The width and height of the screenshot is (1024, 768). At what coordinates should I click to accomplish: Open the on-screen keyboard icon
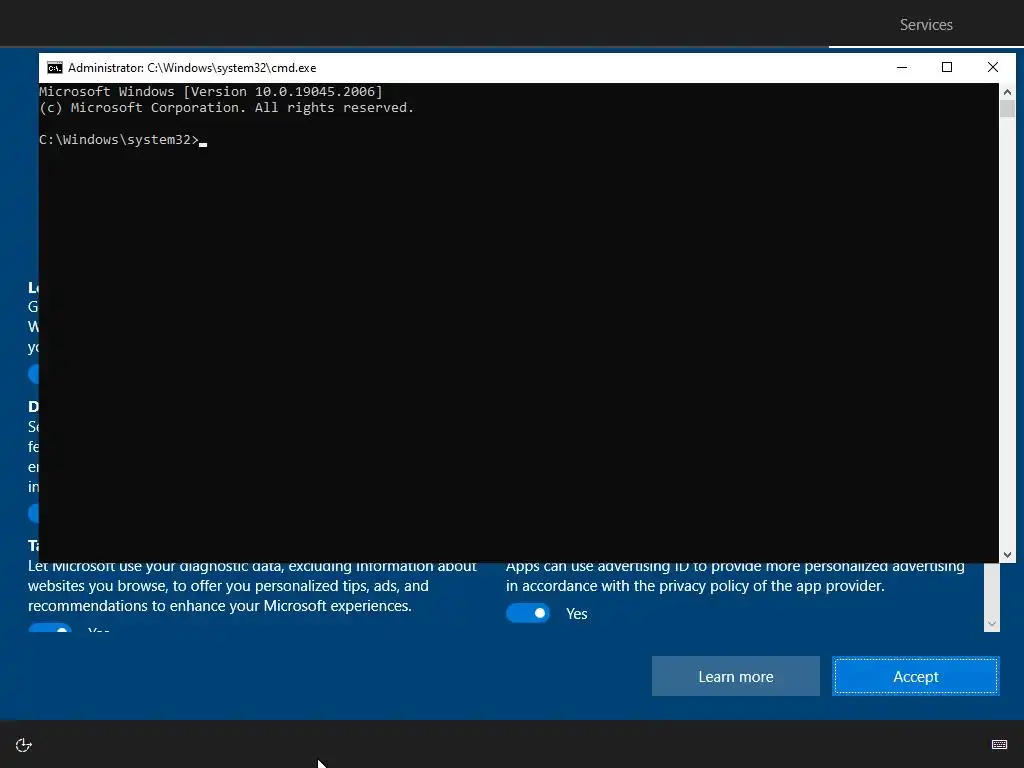click(x=999, y=744)
